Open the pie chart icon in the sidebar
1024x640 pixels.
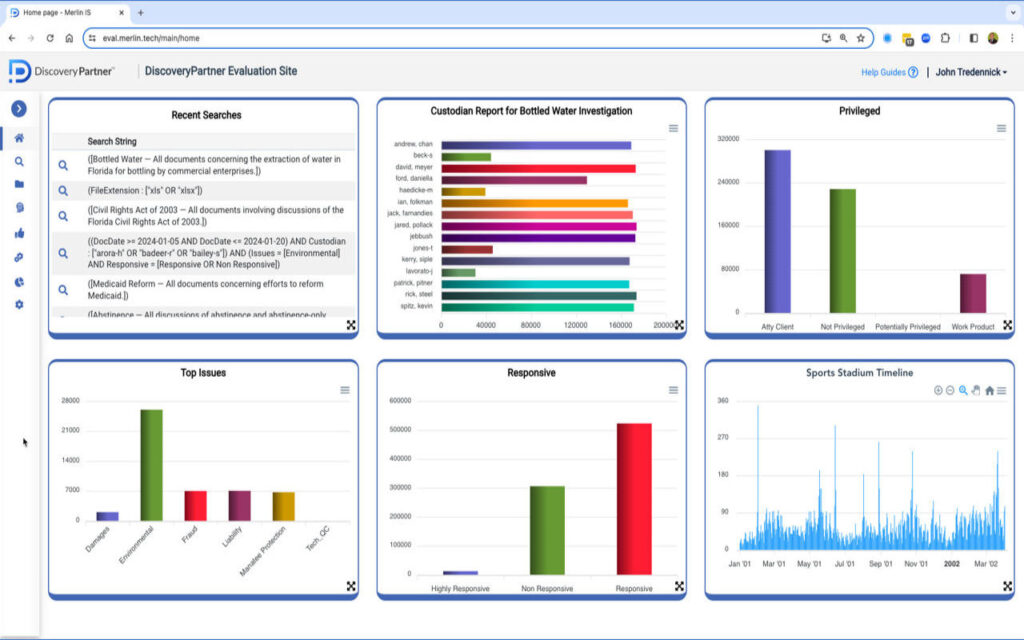tap(18, 282)
